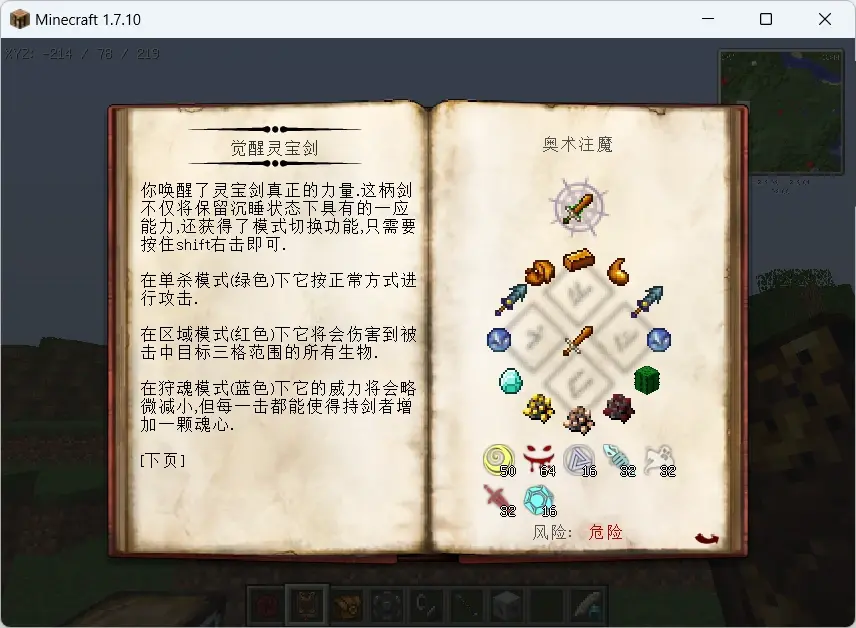Click the yellow spiral aspect showing 50
This screenshot has height=628, width=856.
498,459
